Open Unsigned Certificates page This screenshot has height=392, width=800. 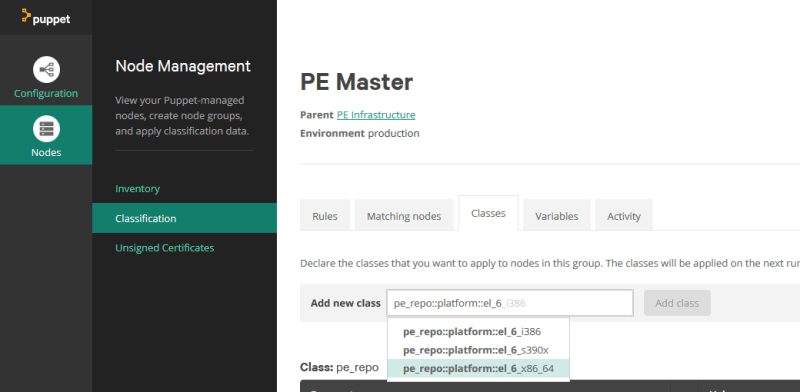point(164,248)
